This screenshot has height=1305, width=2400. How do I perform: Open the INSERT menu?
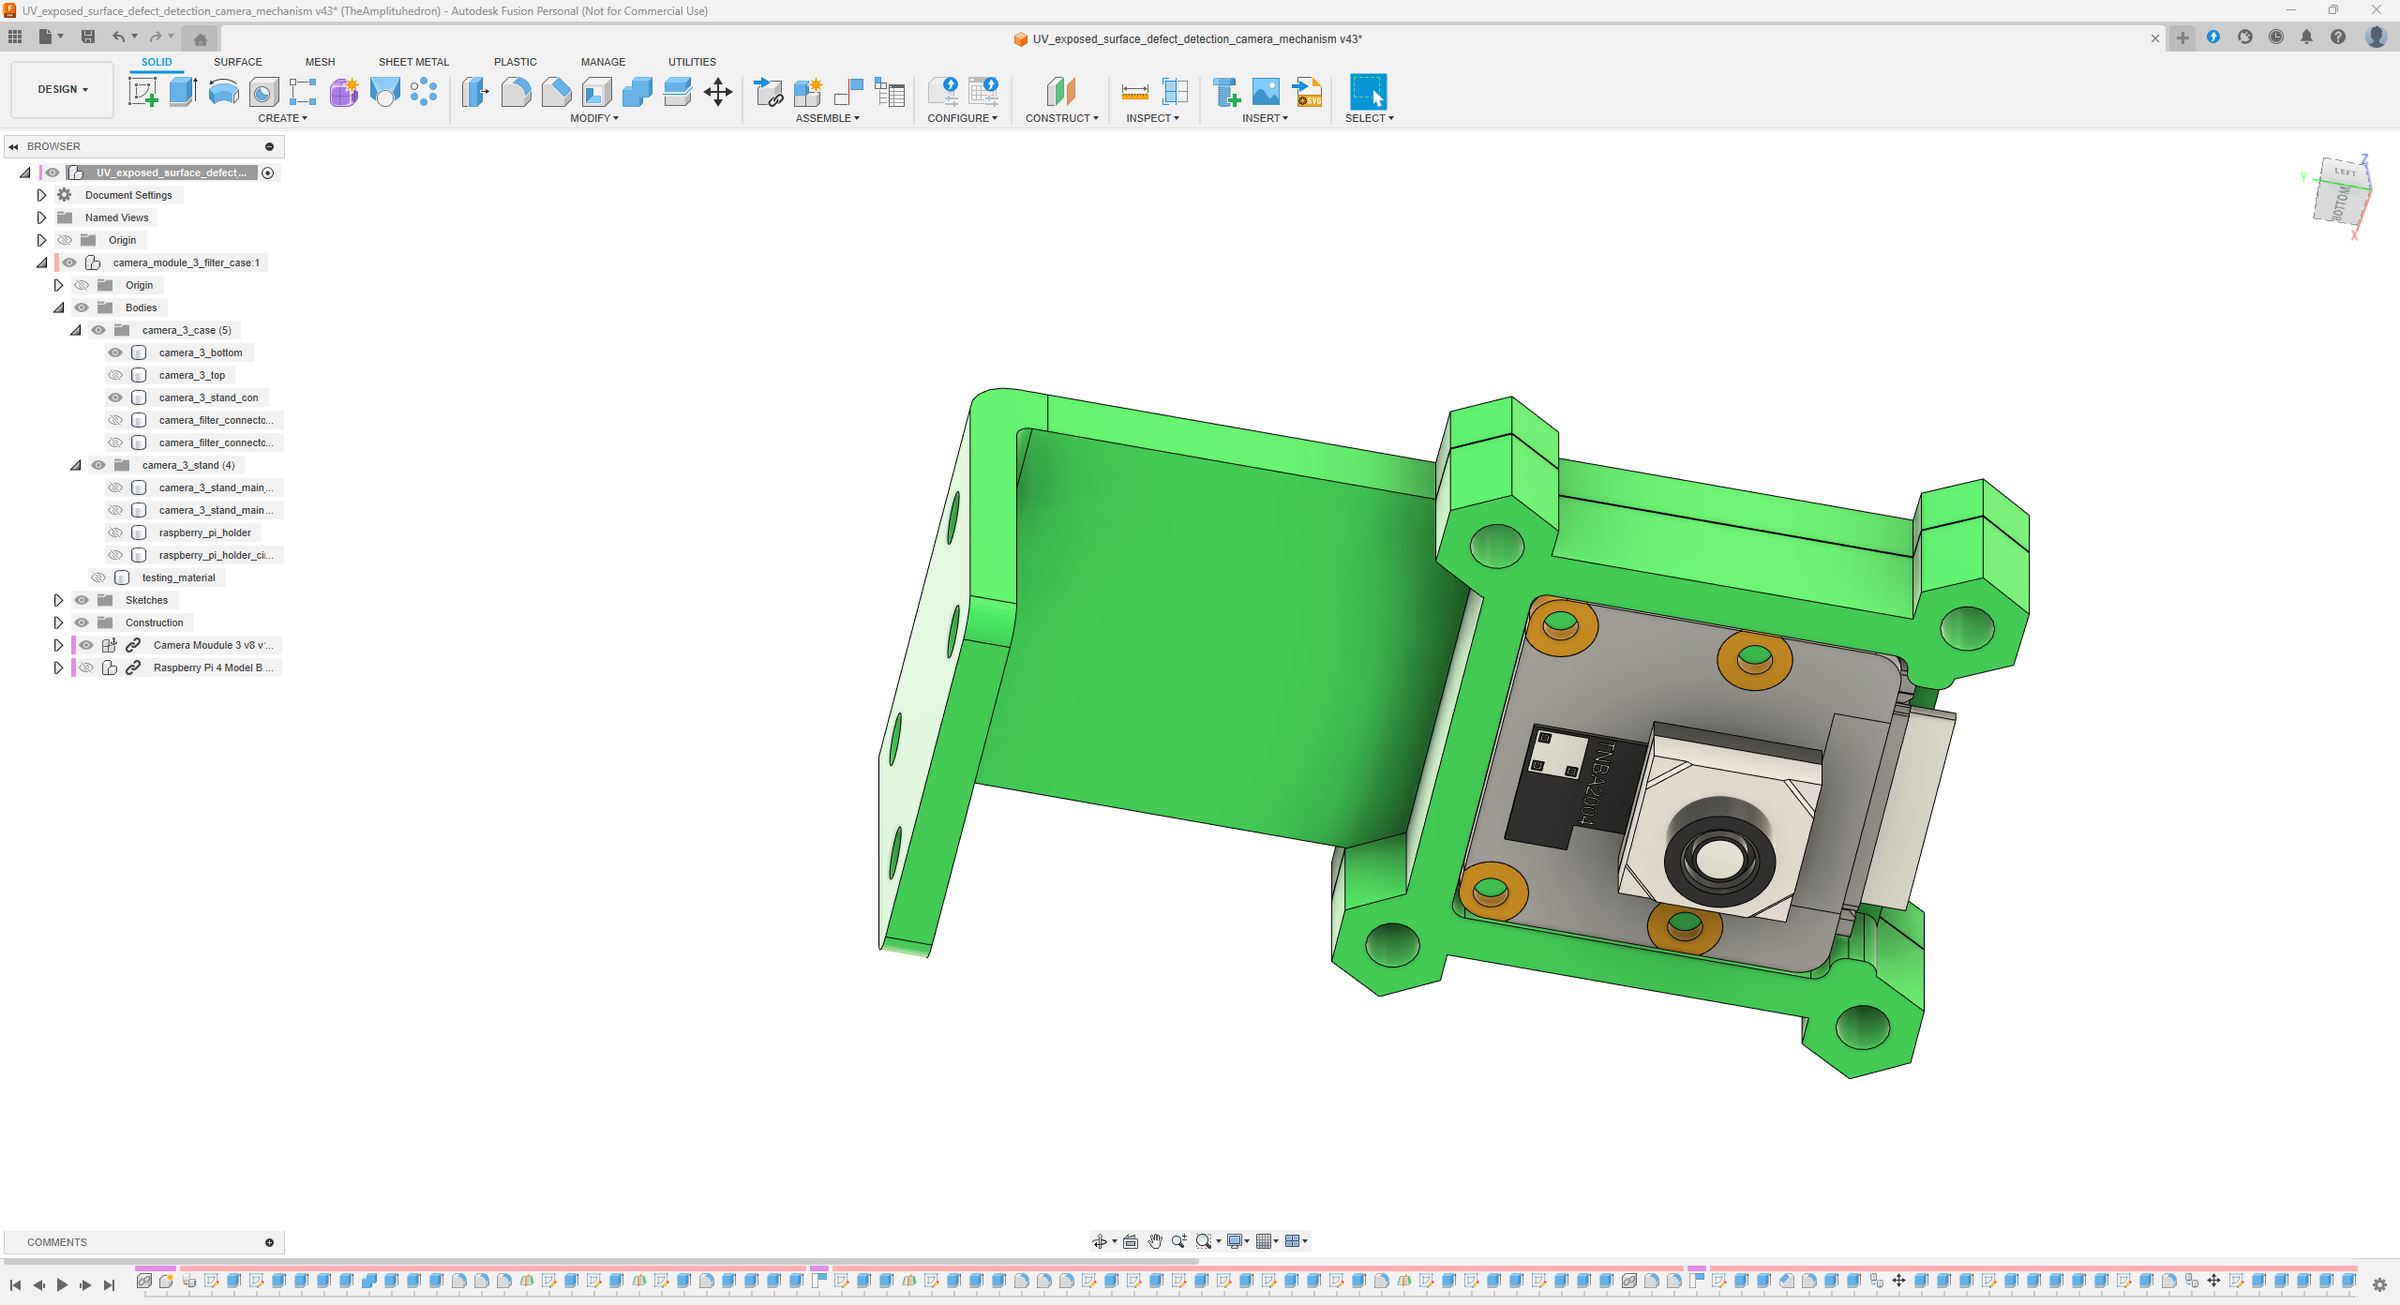[1265, 118]
